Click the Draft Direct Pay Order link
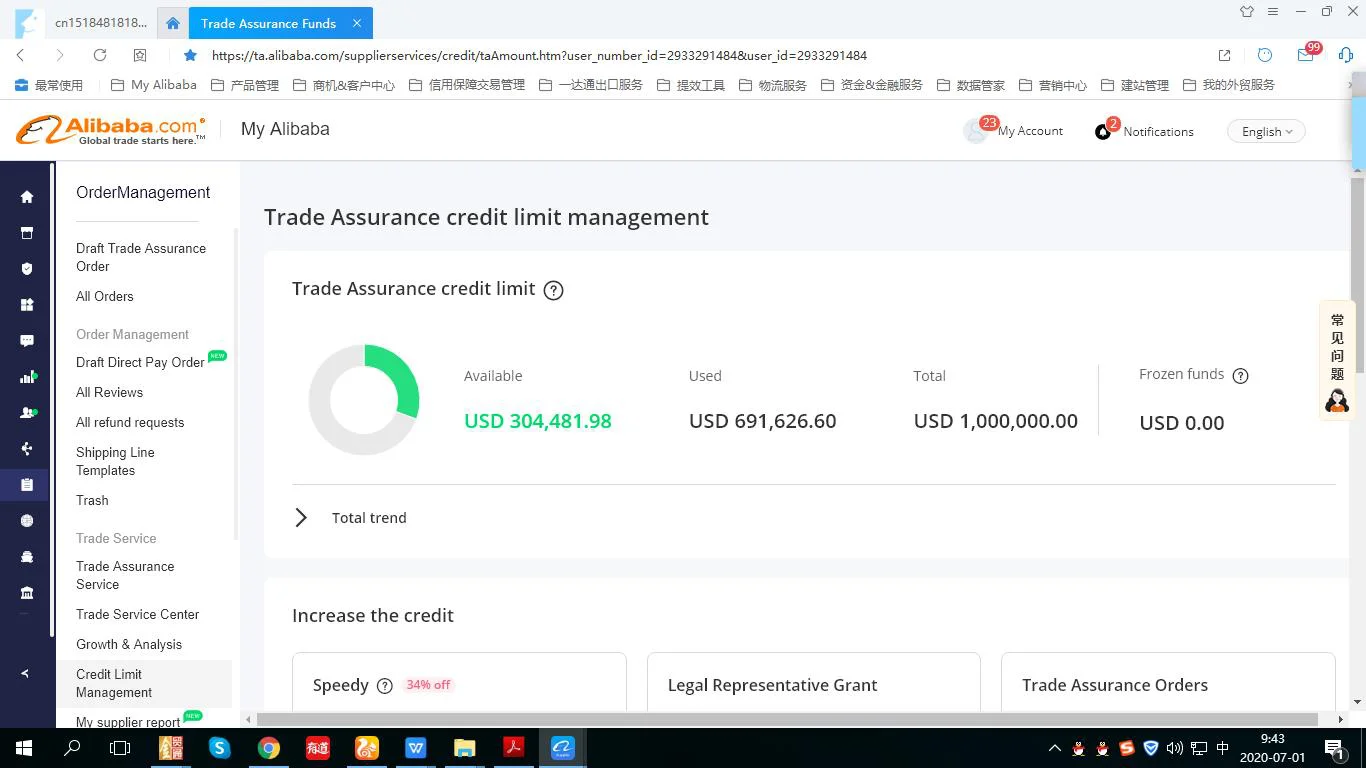 click(140, 362)
